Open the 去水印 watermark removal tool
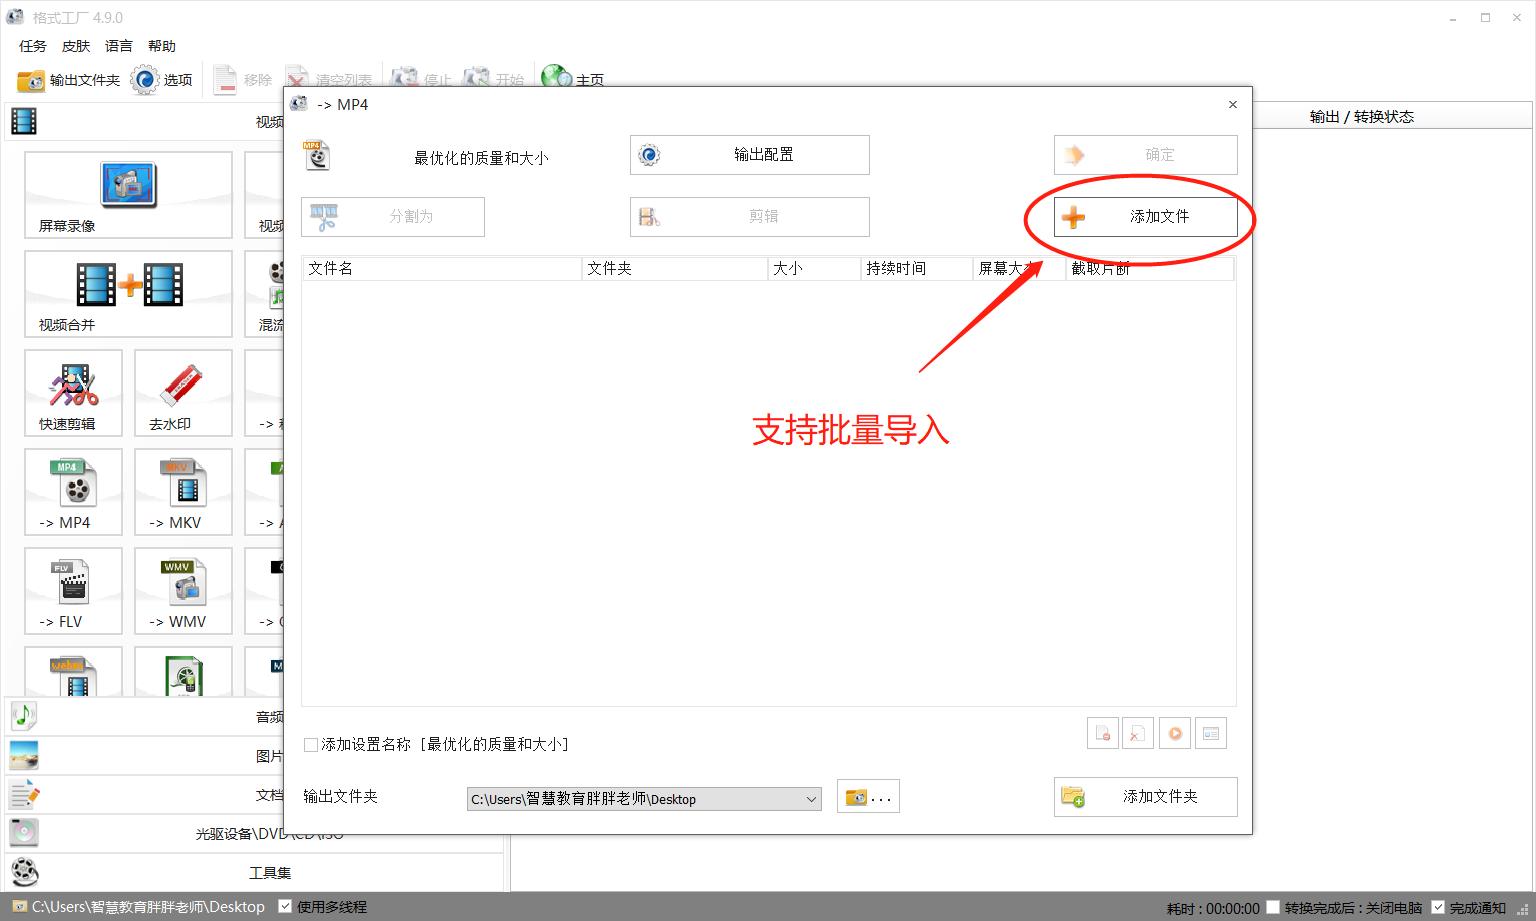 (181, 392)
